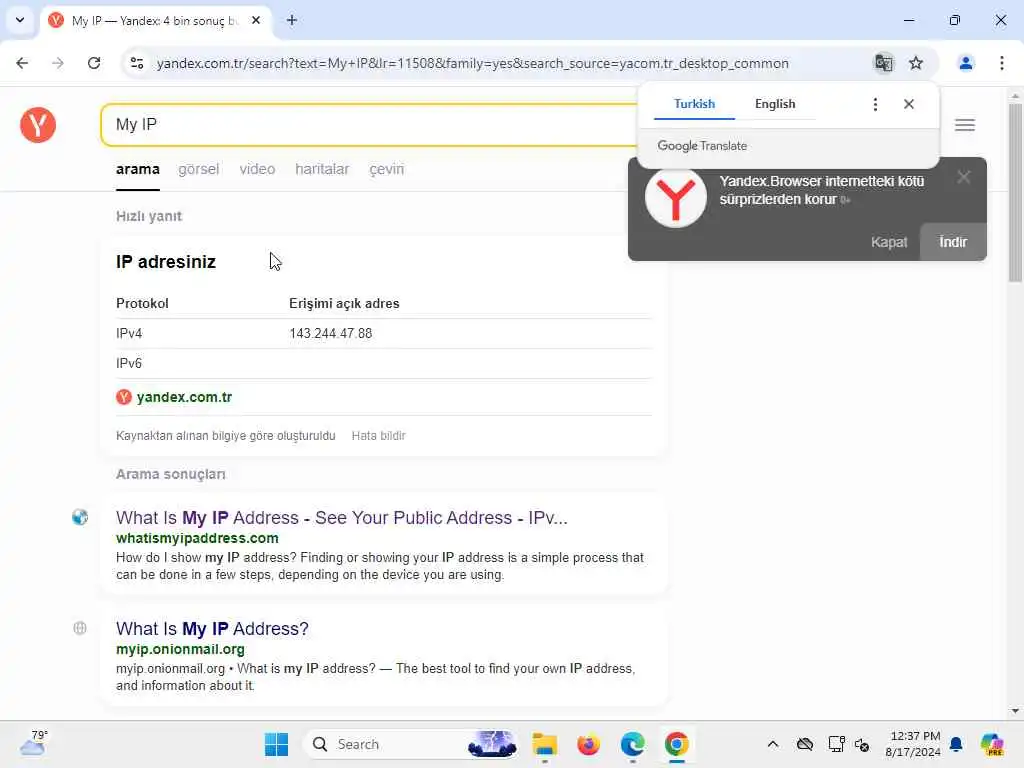1024x768 pixels.
Task: Open the notification bell in system tray
Action: pyautogui.click(x=956, y=744)
